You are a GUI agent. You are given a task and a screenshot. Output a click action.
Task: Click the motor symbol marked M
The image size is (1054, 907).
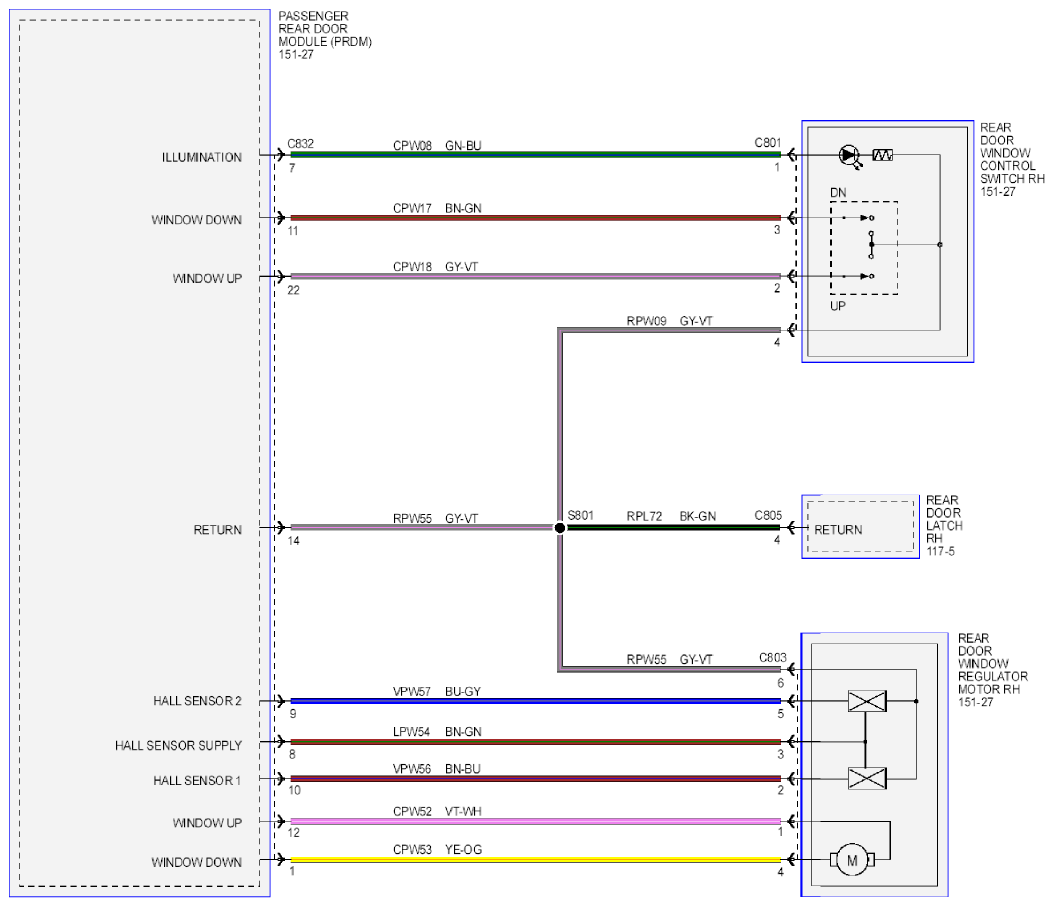[x=852, y=860]
